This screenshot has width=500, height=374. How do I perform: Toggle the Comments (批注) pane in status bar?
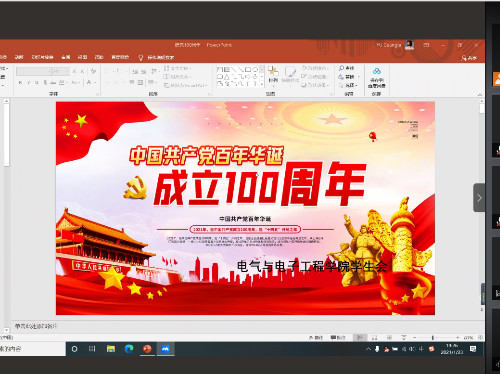tap(338, 338)
